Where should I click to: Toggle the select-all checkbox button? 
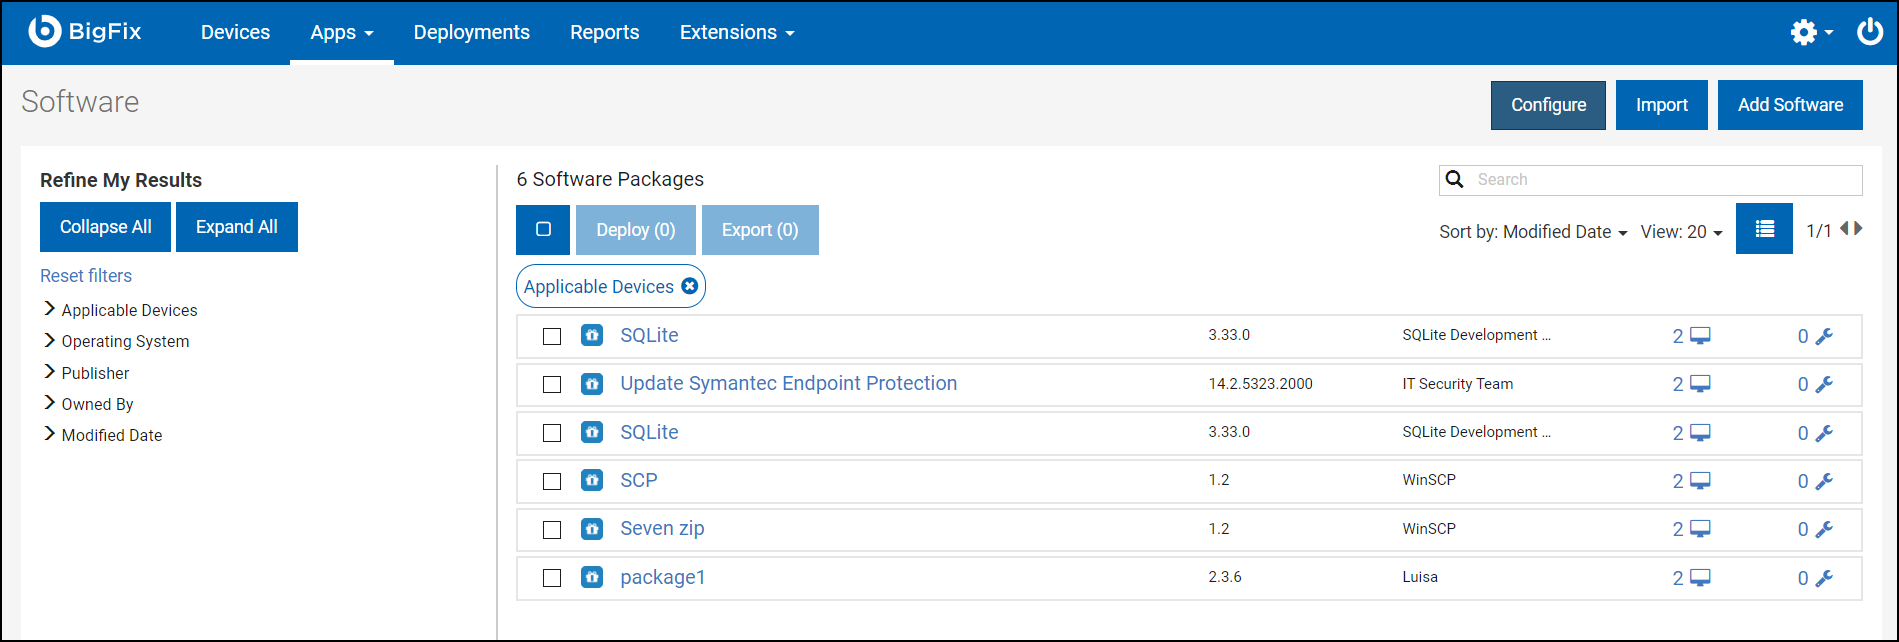(x=543, y=230)
